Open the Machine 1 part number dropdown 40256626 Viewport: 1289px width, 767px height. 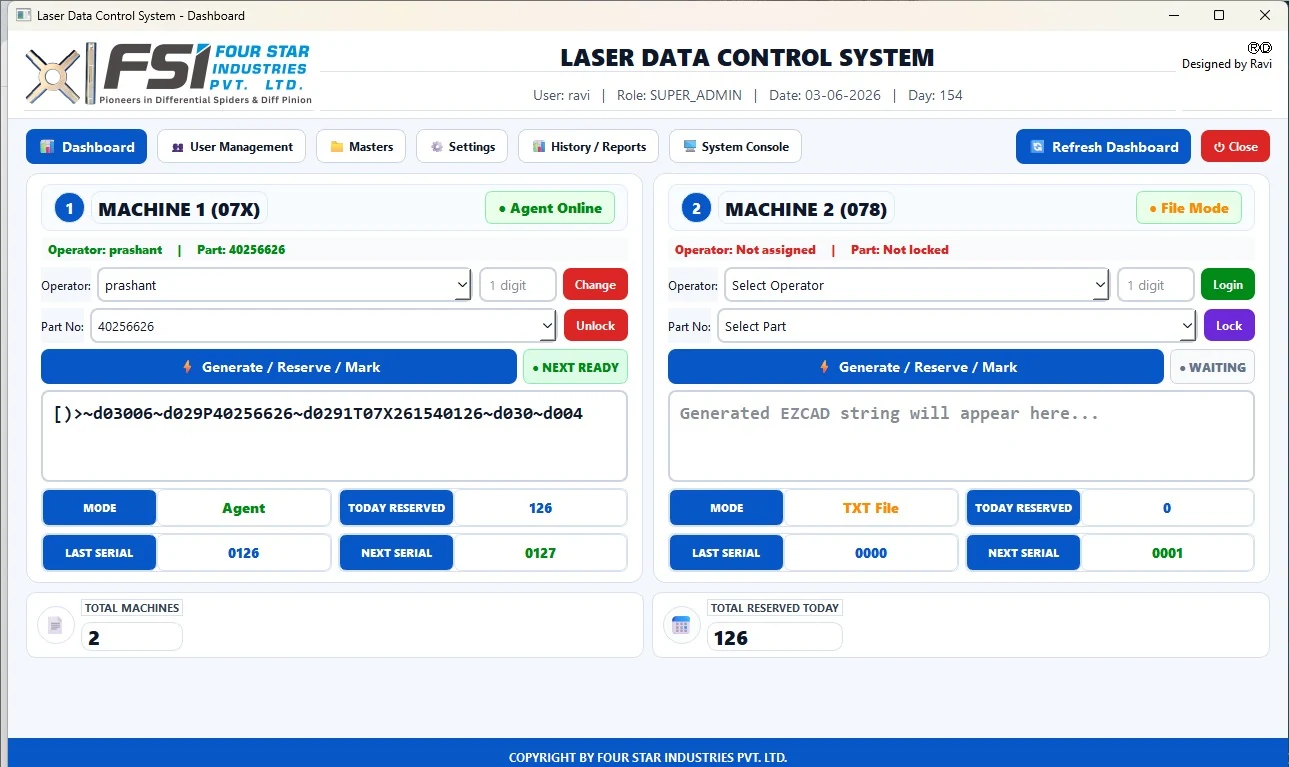pos(323,326)
